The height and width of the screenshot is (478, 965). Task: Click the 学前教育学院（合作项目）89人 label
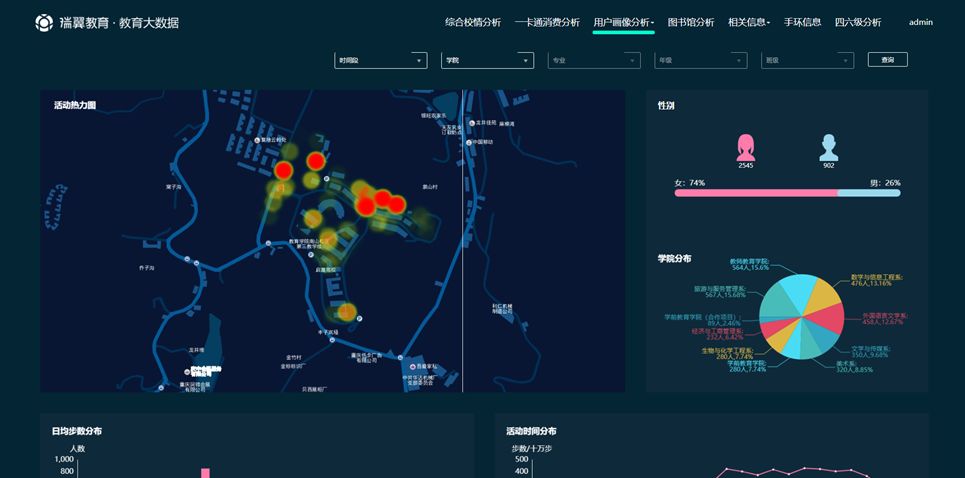point(703,320)
